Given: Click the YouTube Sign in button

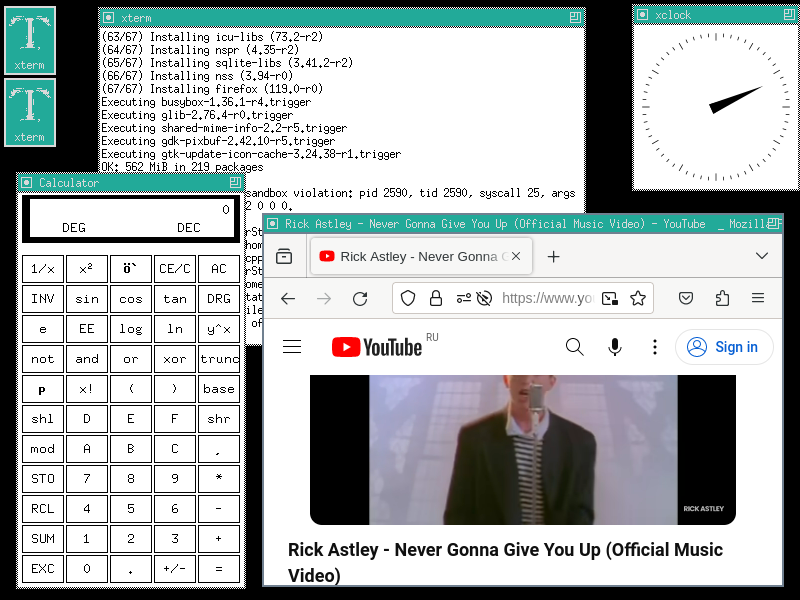Looking at the screenshot, I should point(724,347).
